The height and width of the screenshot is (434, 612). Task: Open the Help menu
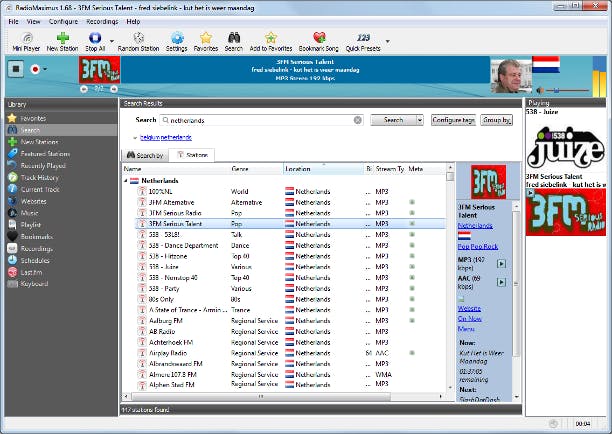point(133,21)
